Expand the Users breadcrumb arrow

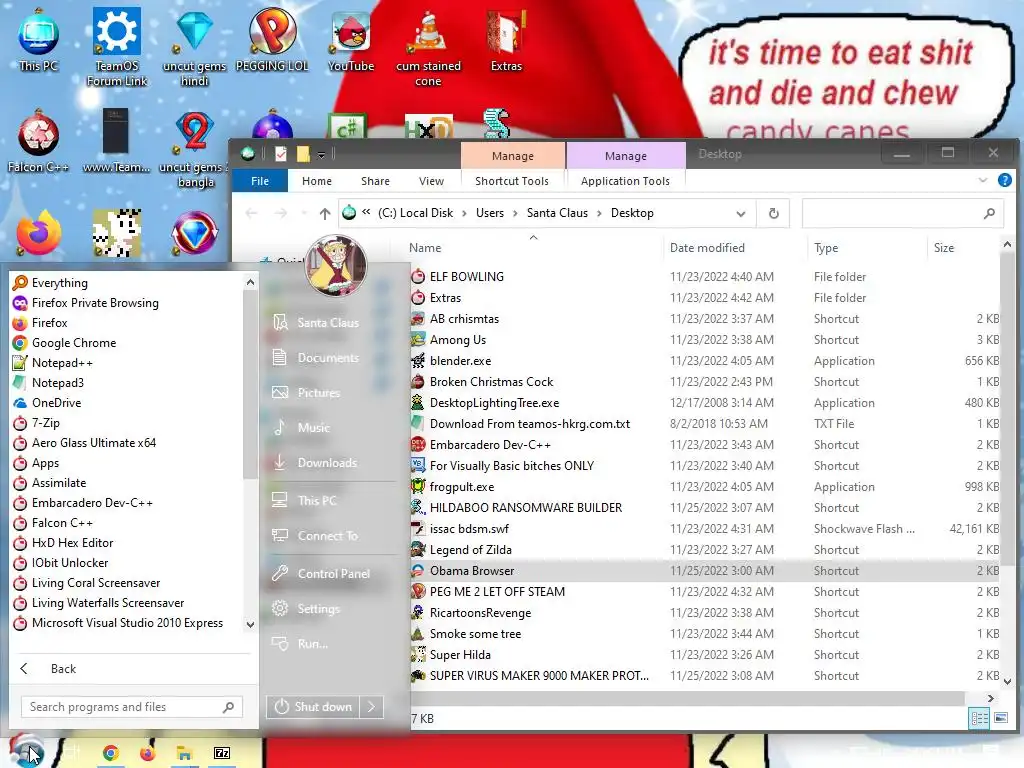(515, 213)
